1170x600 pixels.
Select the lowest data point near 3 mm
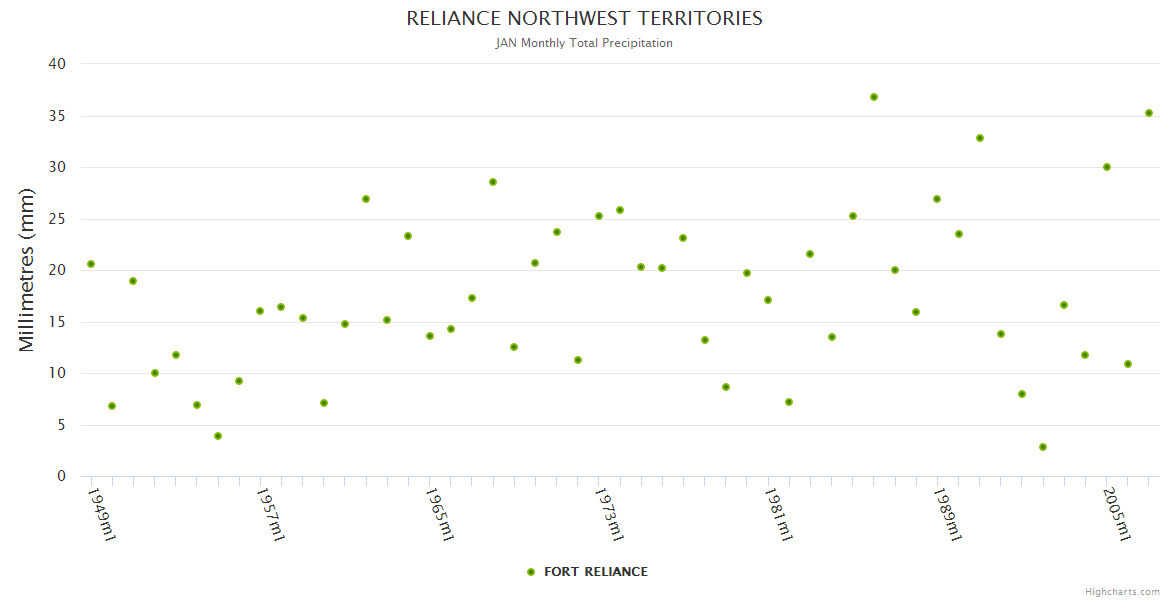pos(1043,447)
